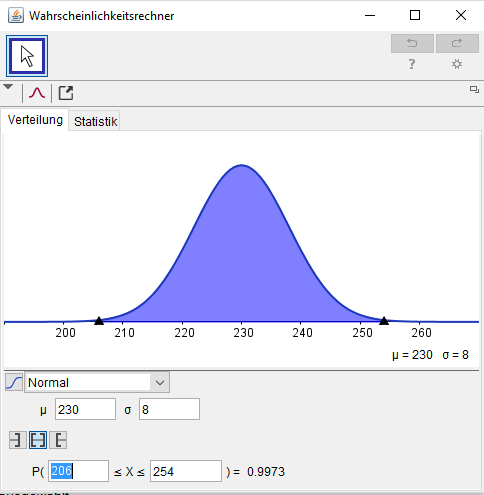Viewport: 484px width, 495px height.
Task: Click axis label 200
Action: click(x=65, y=333)
